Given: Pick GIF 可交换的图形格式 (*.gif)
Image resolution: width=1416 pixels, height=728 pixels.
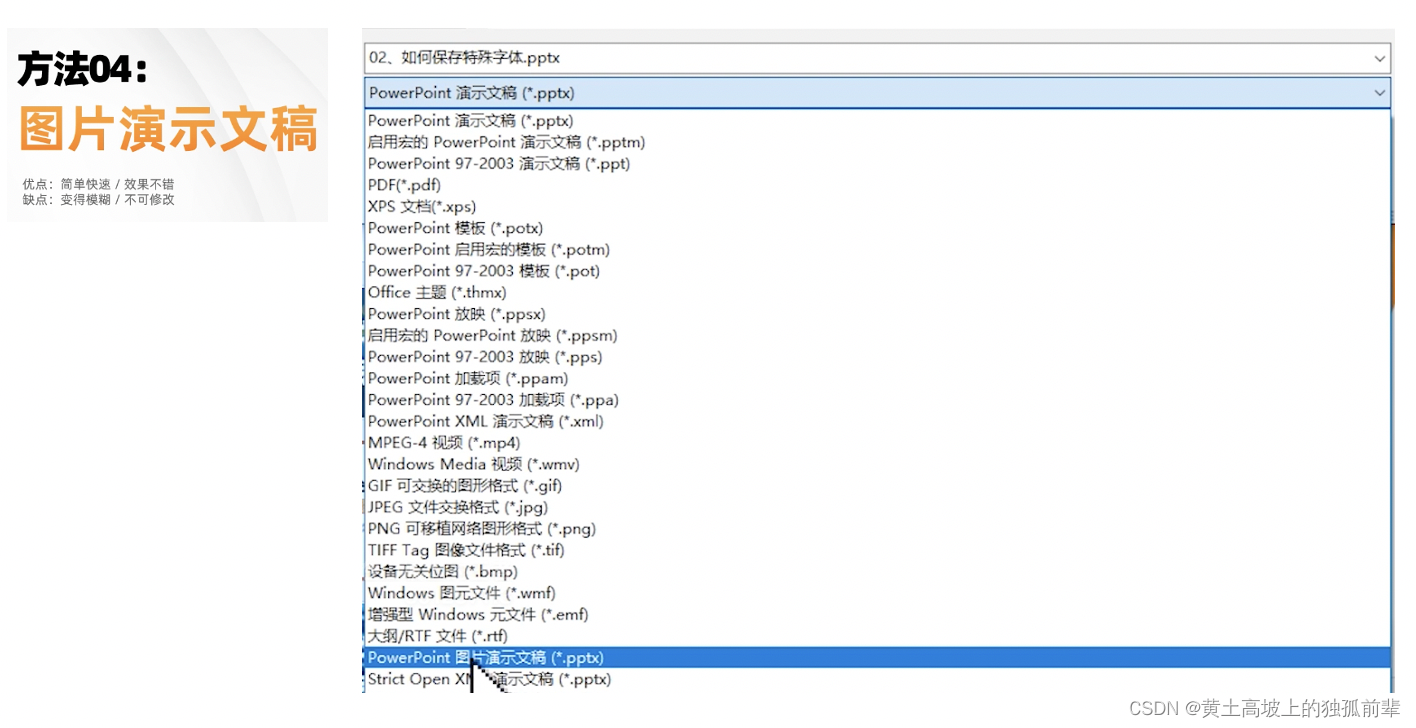Looking at the screenshot, I should [877, 486].
